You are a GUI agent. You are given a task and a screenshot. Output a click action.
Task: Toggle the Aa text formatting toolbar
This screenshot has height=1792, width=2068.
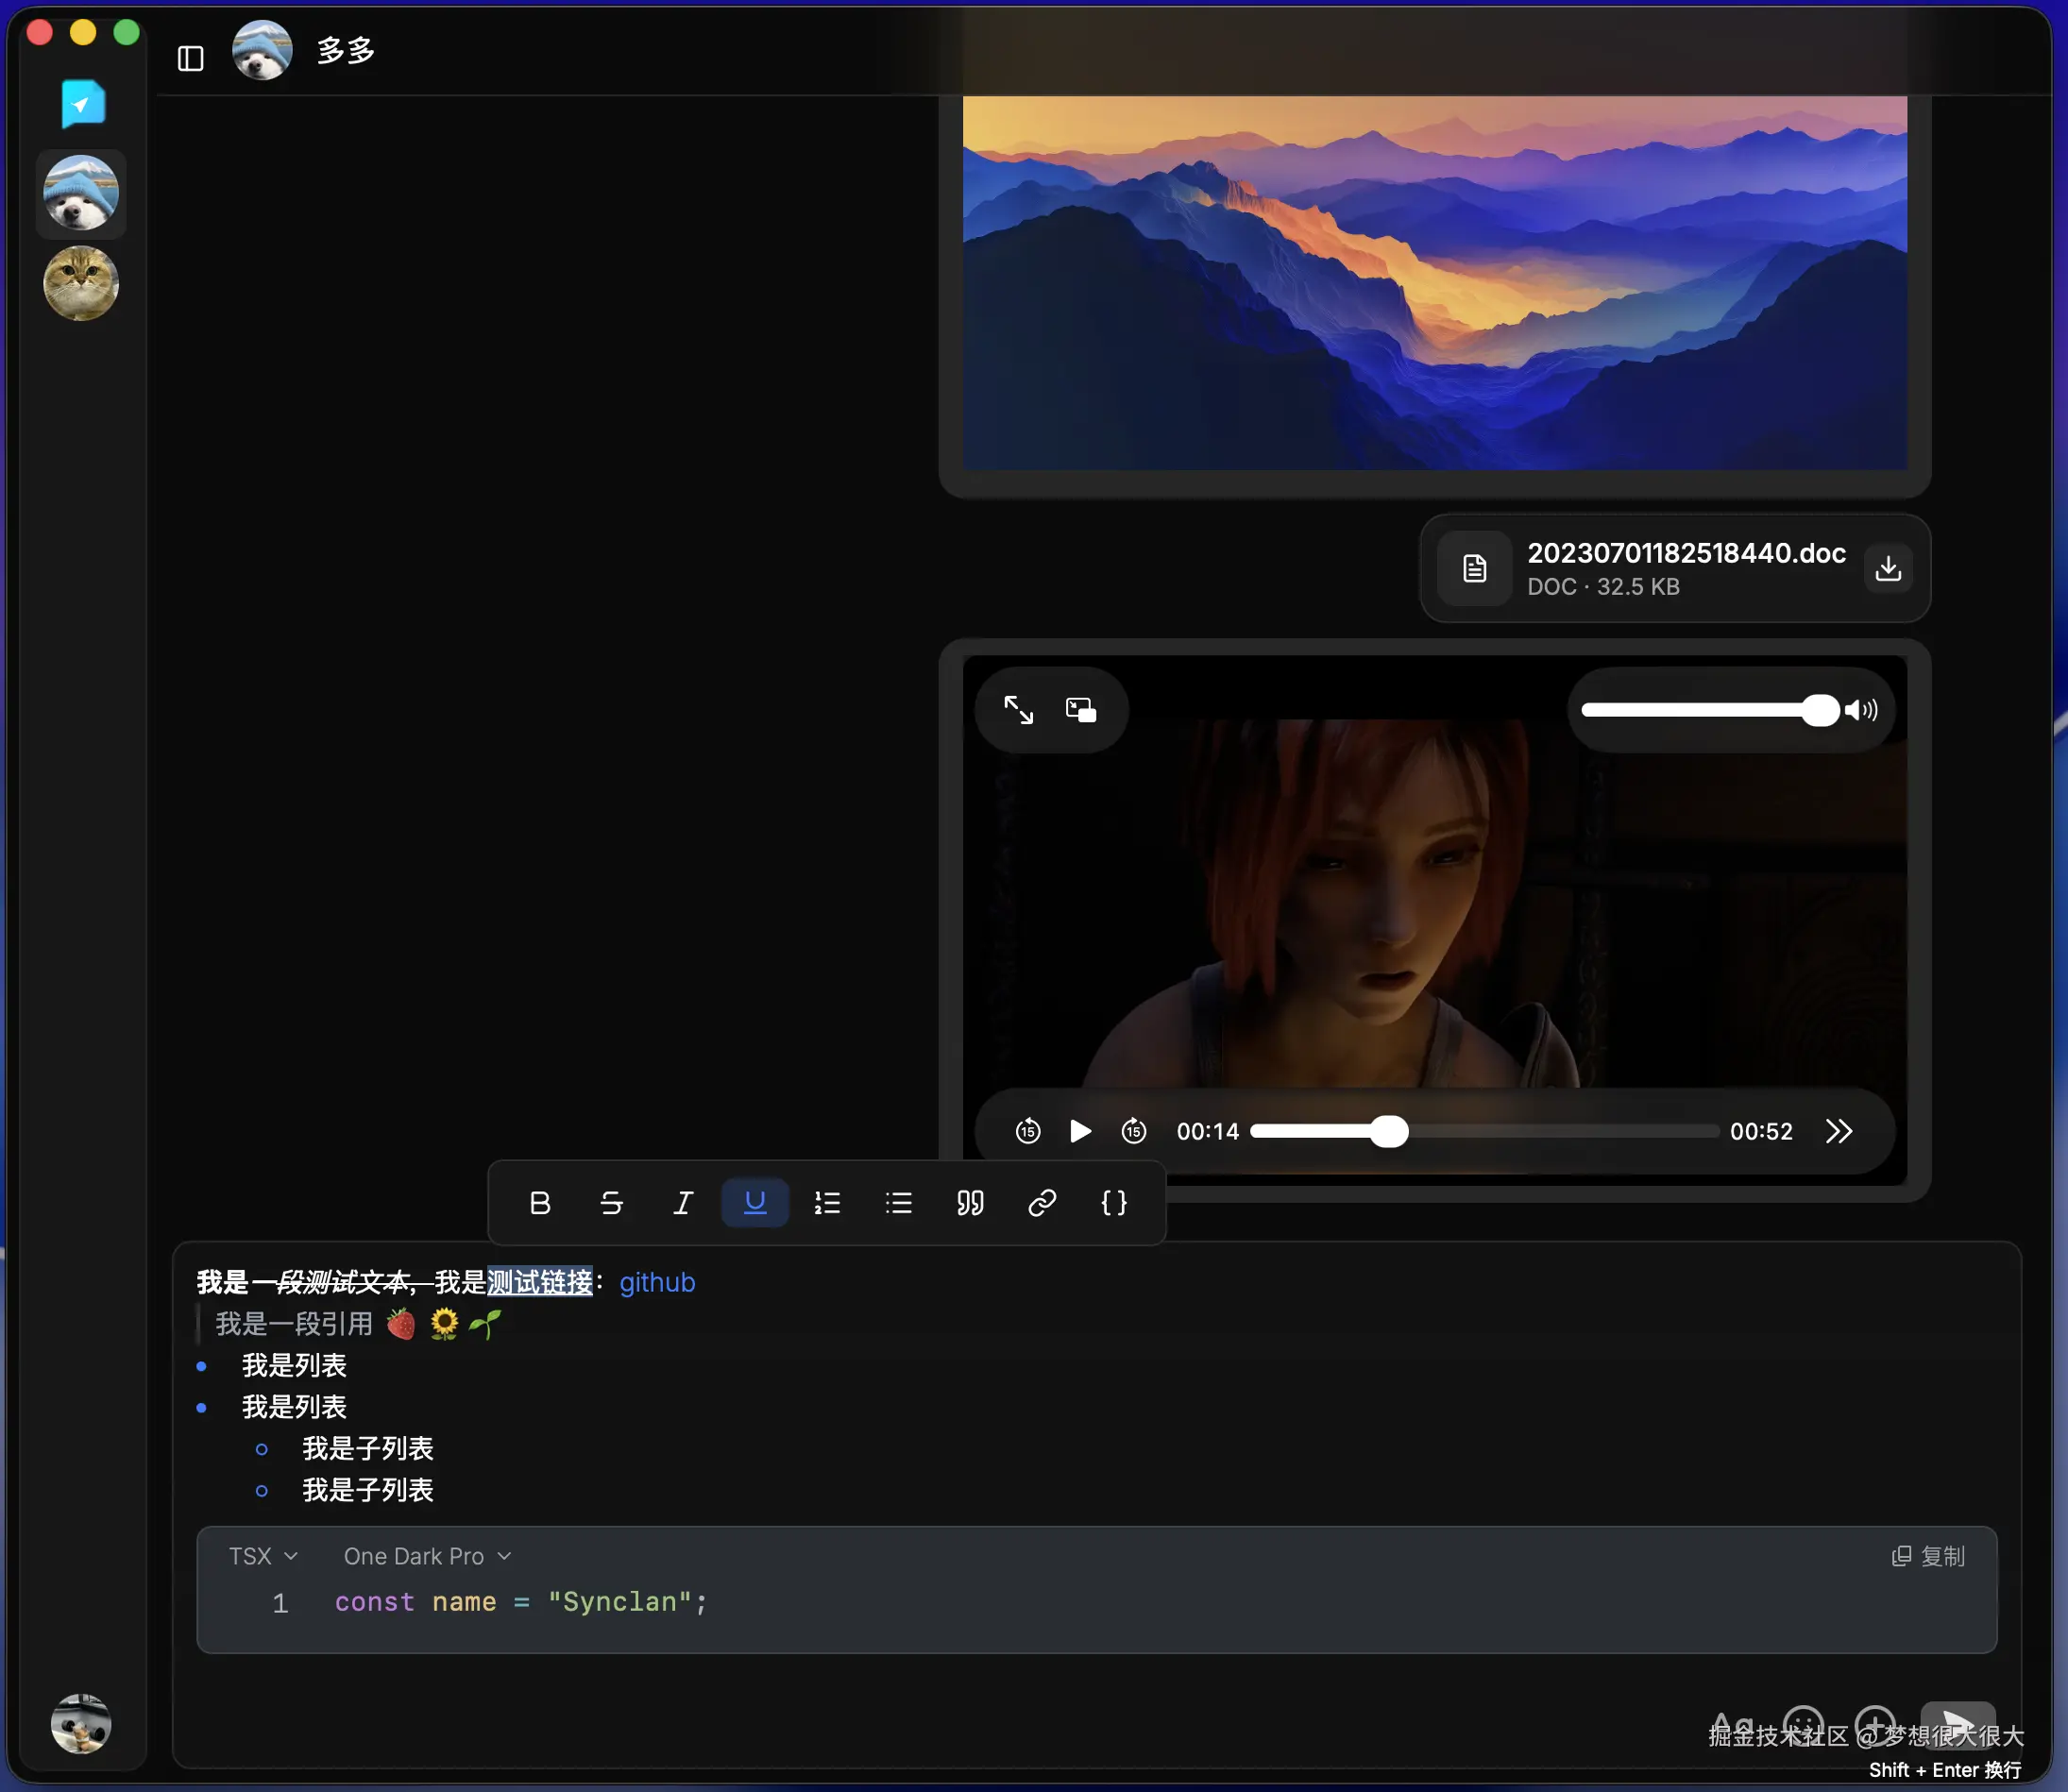coord(1733,1725)
